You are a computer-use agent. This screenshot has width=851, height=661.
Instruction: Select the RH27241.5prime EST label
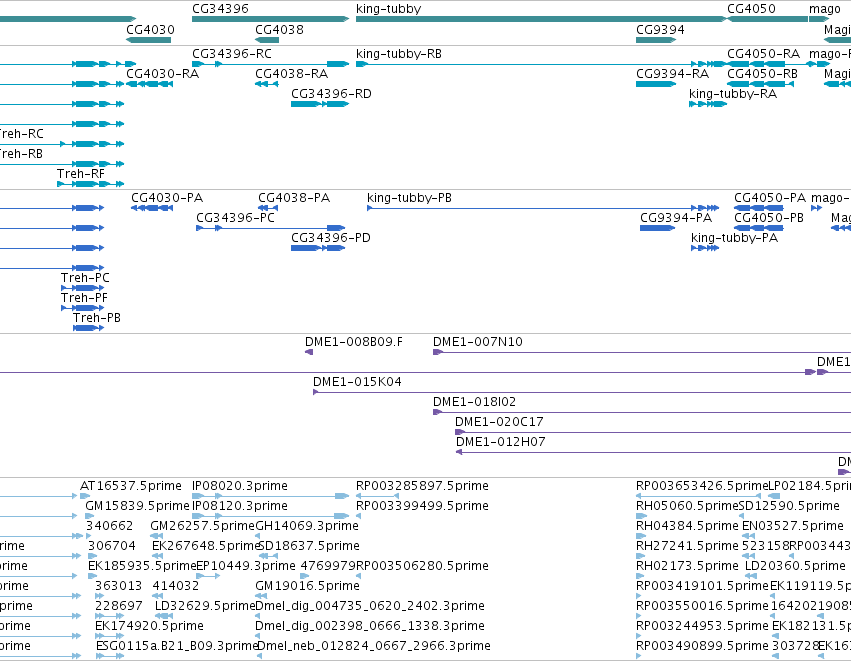pyautogui.click(x=688, y=546)
